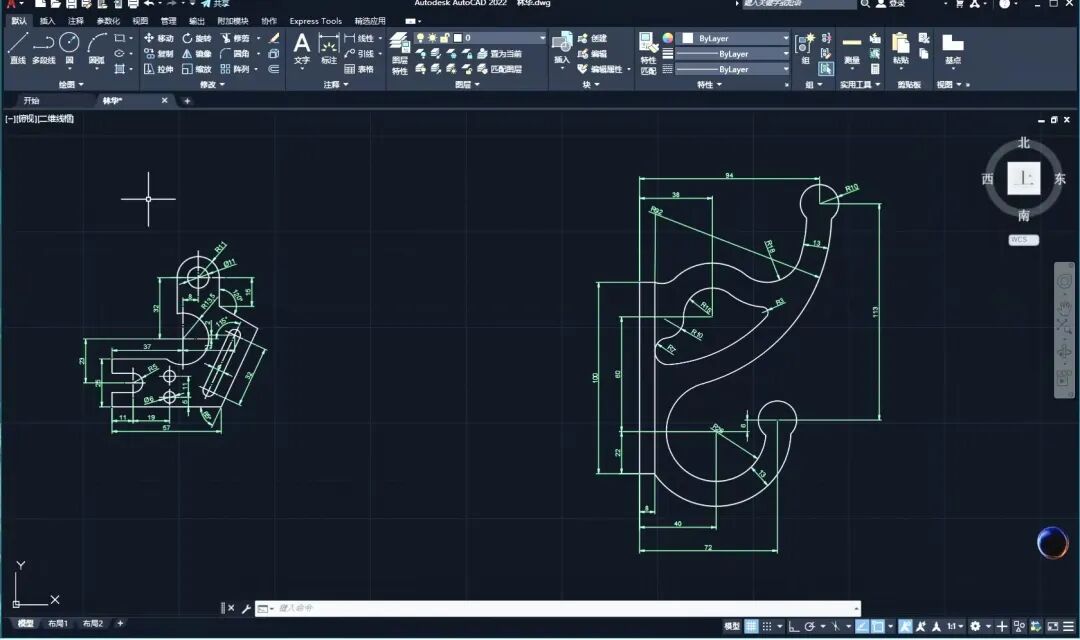Click the Insert block (插入) icon

click(561, 47)
